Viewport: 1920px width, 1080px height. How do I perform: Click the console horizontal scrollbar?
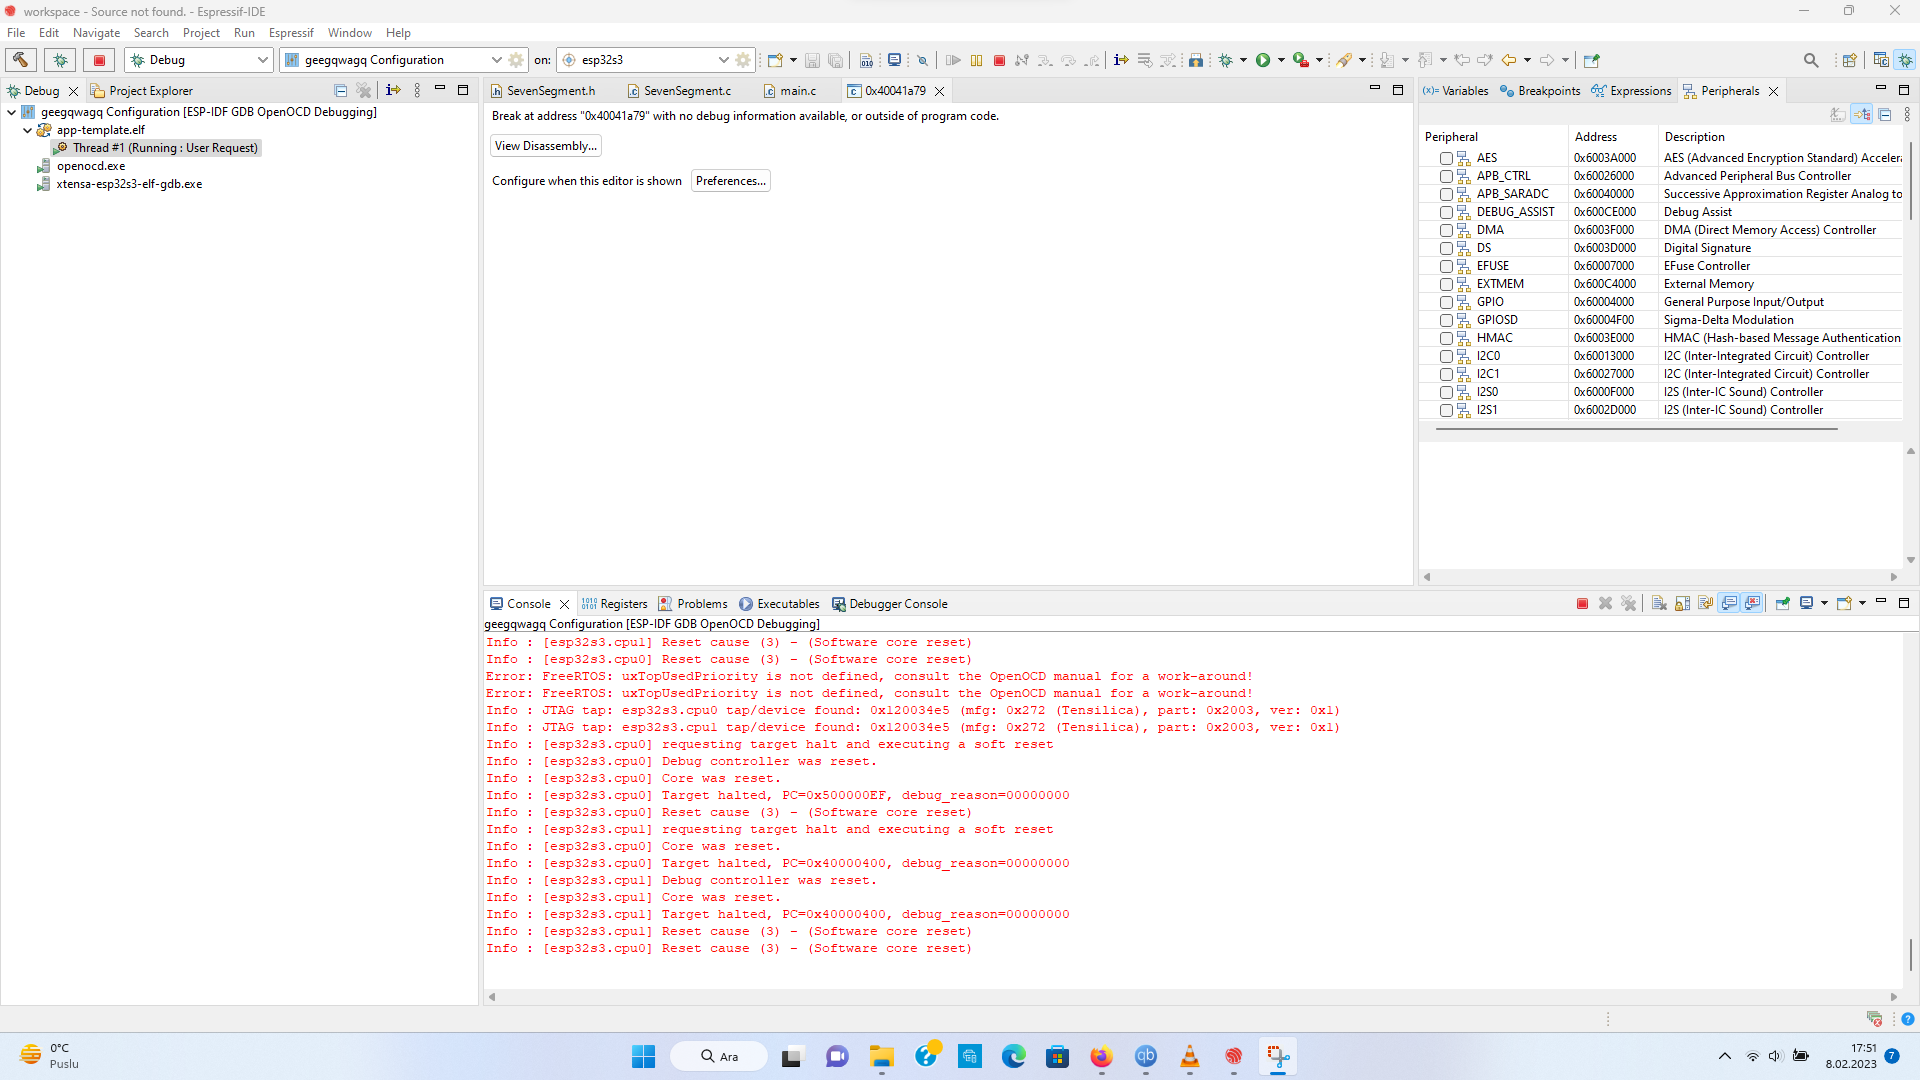click(x=1191, y=997)
